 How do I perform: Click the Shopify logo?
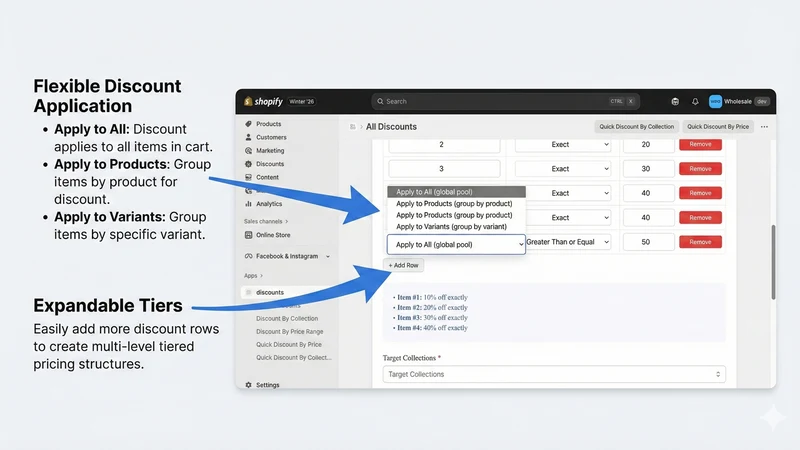263,102
